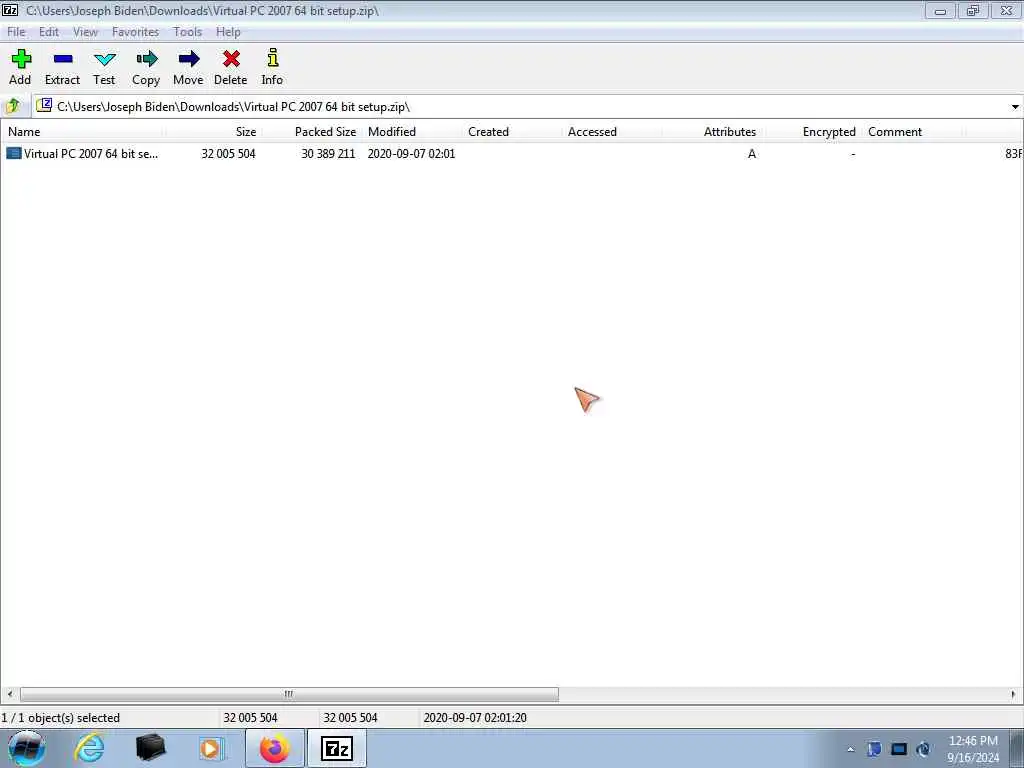This screenshot has width=1024, height=768.
Task: Sort by the Comment column header
Action: tap(912, 131)
